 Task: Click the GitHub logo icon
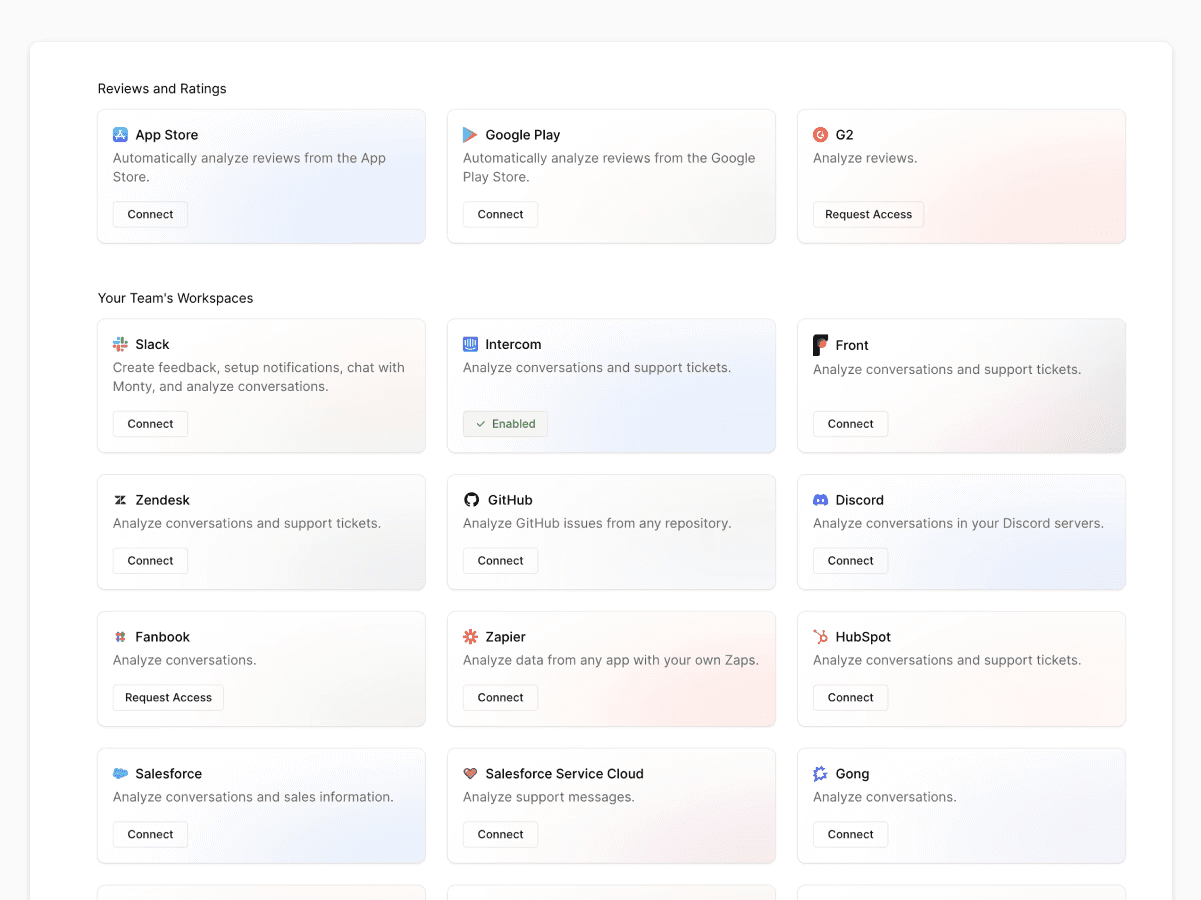click(x=471, y=500)
